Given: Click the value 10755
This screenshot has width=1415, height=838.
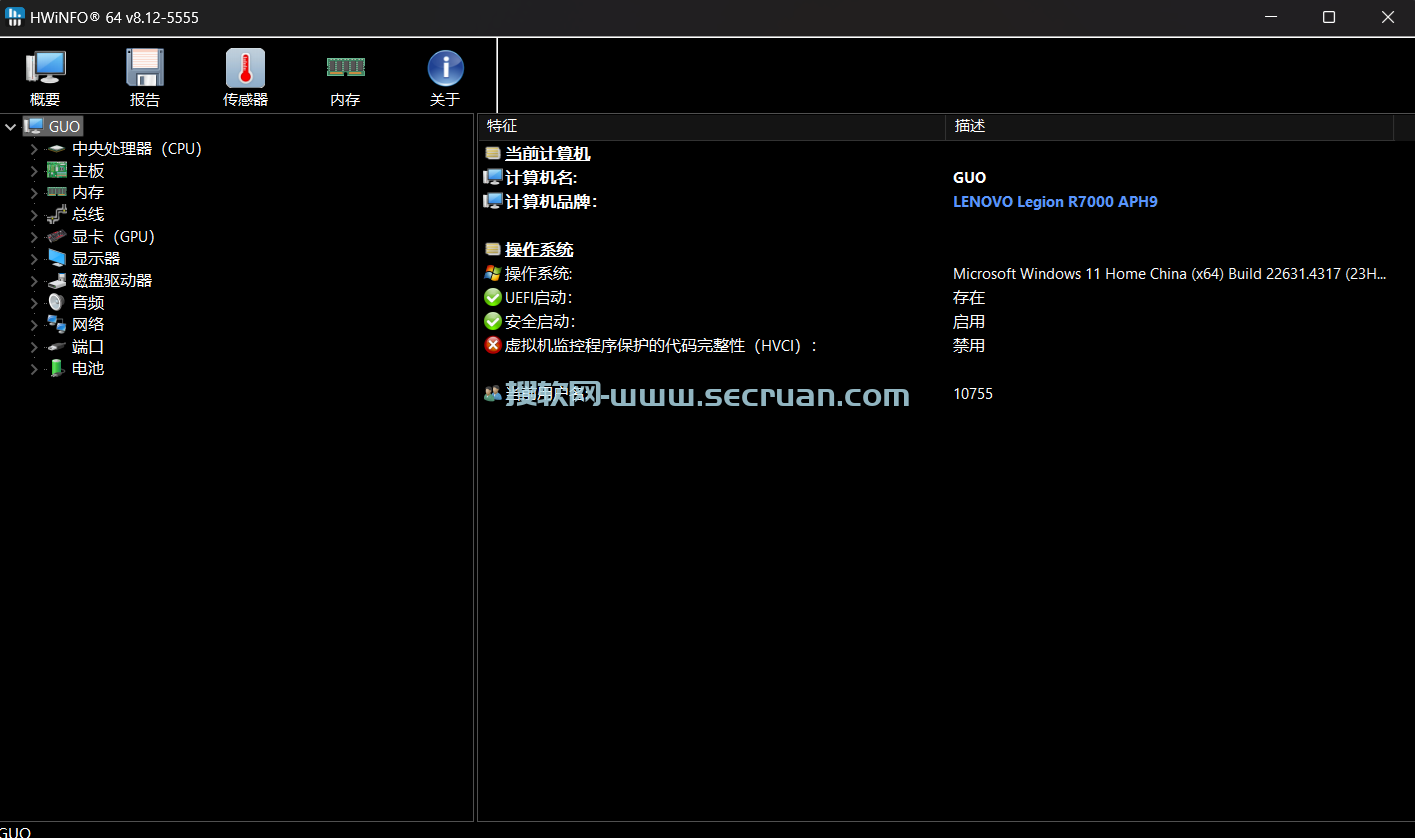Looking at the screenshot, I should tap(973, 394).
